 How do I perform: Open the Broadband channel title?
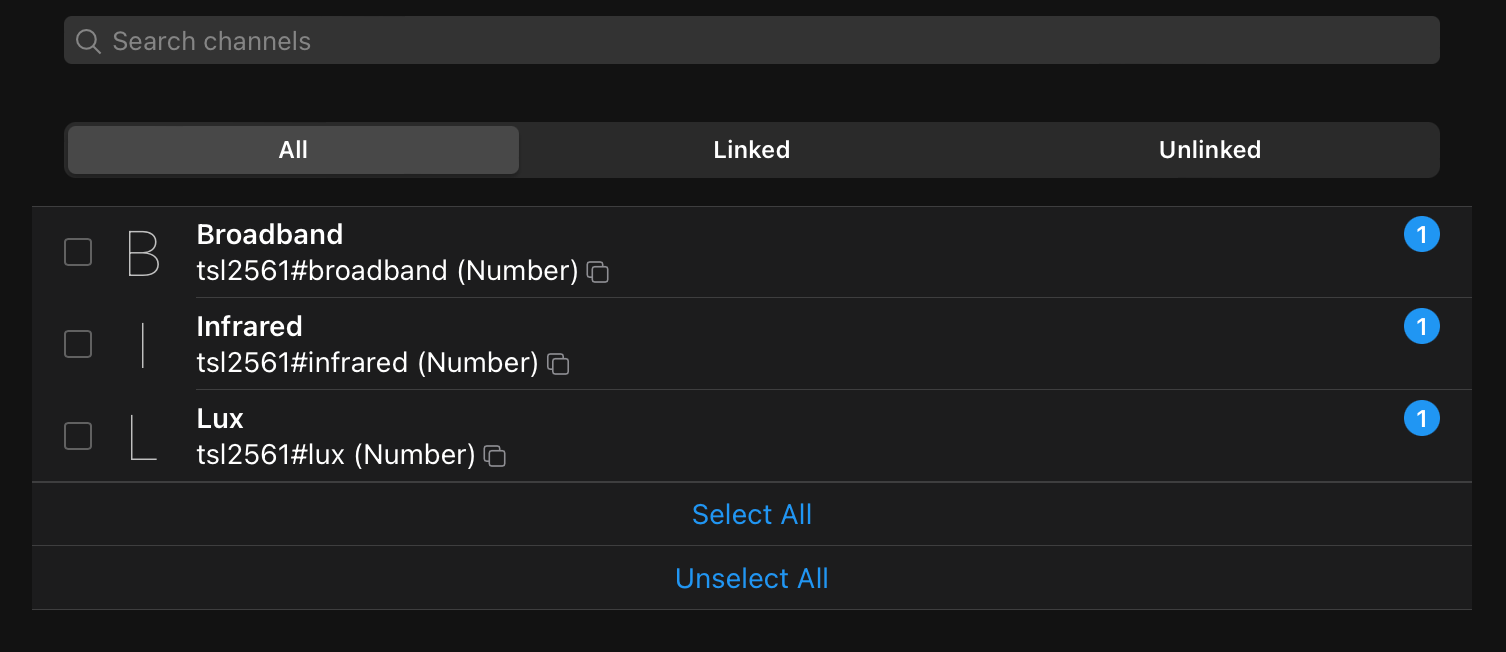pyautogui.click(x=270, y=235)
